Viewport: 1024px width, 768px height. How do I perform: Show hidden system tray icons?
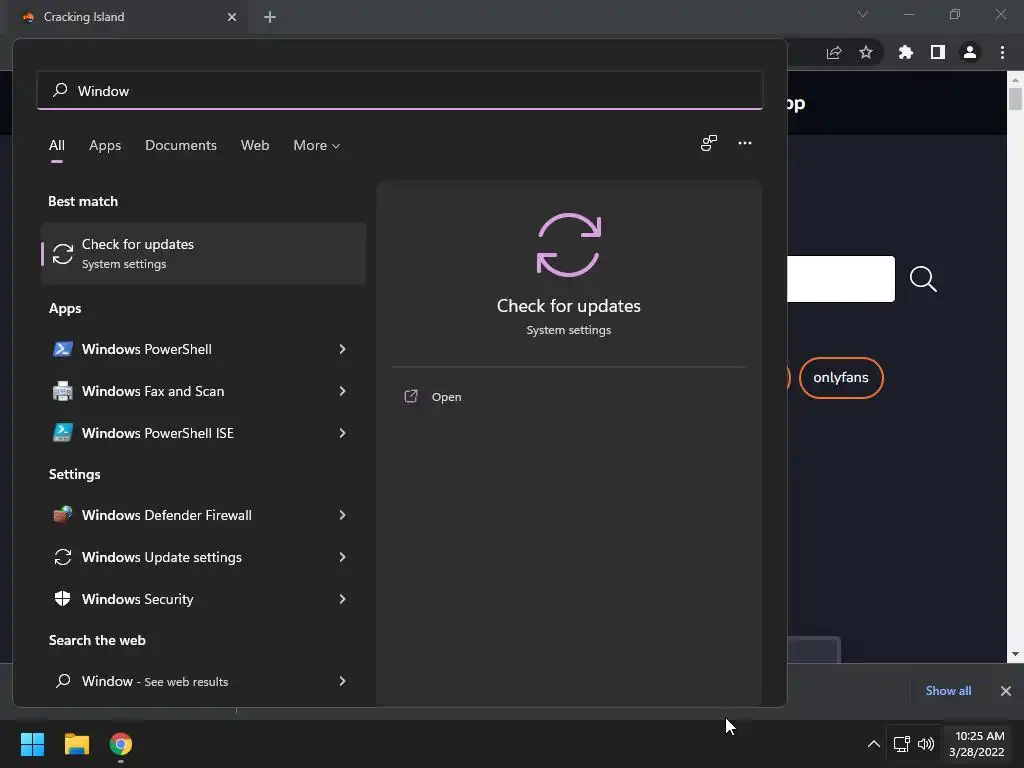(873, 744)
